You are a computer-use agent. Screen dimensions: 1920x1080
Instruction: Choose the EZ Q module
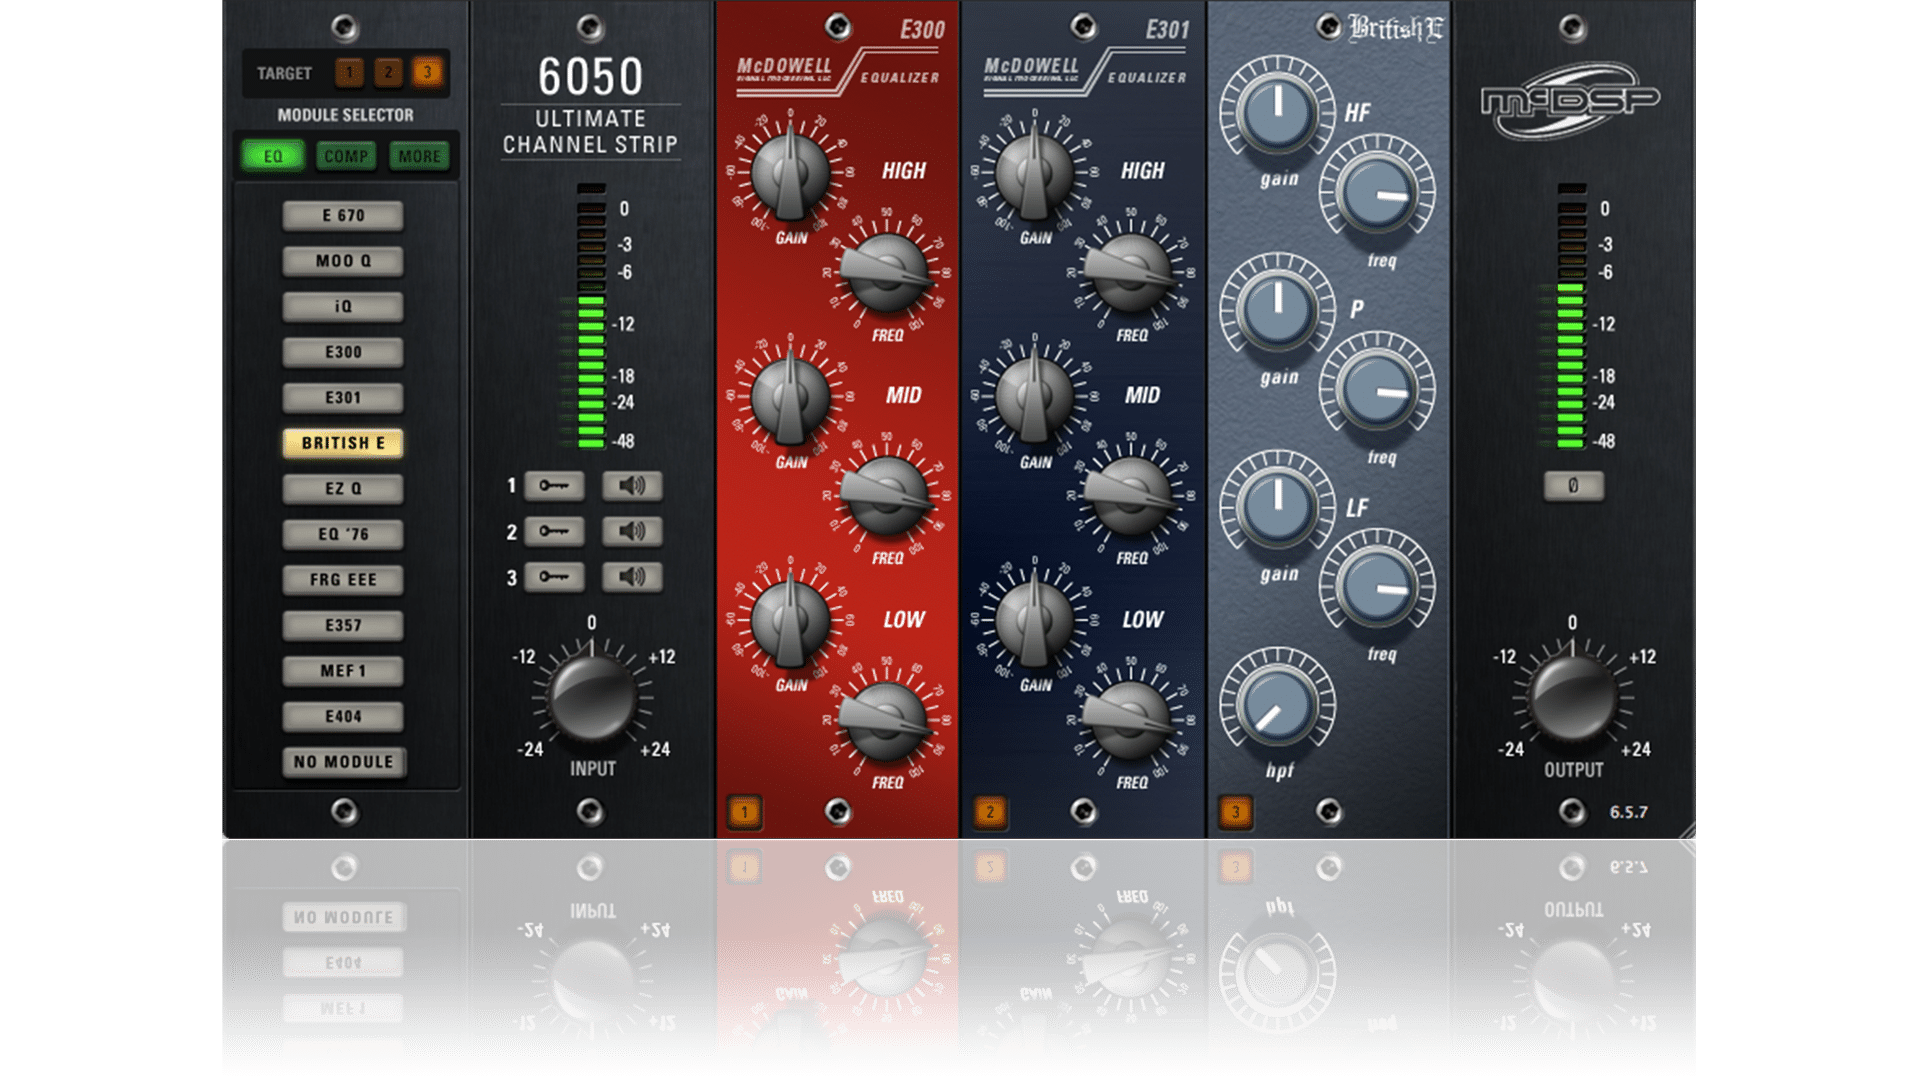pyautogui.click(x=343, y=488)
